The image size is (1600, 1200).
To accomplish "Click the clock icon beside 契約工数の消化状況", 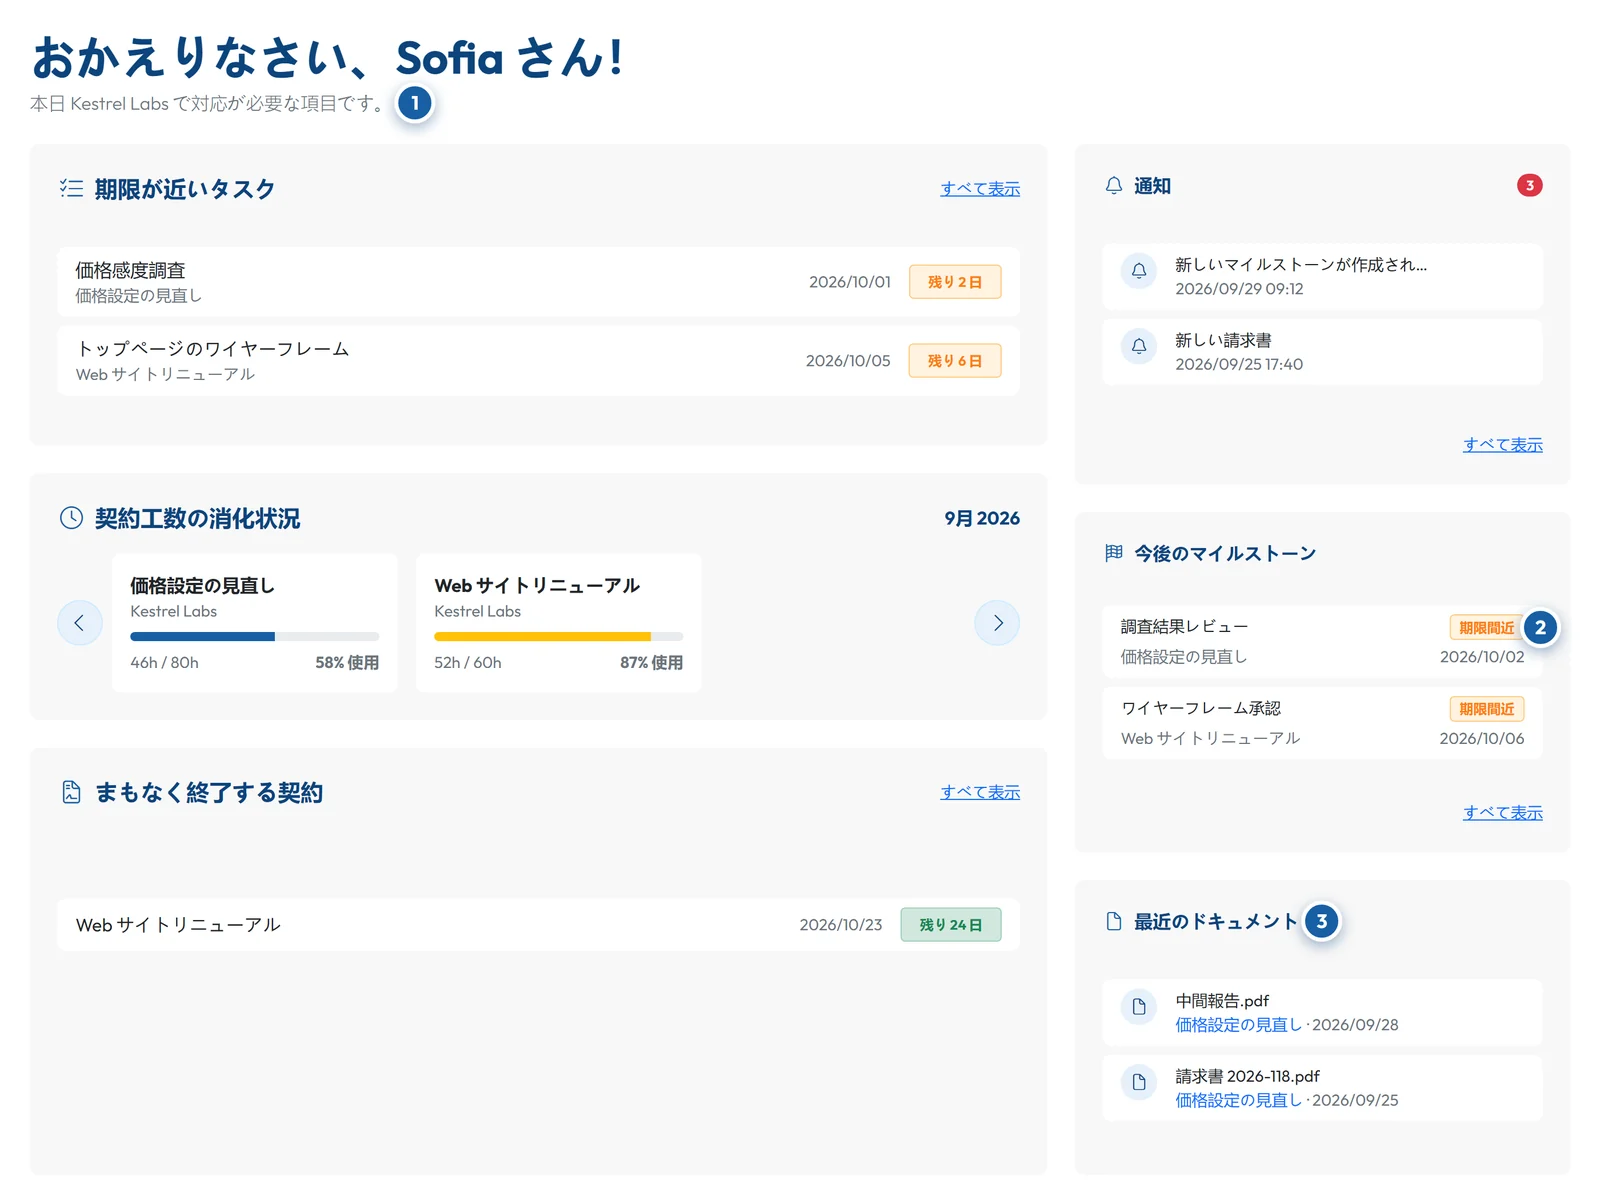I will point(71,518).
